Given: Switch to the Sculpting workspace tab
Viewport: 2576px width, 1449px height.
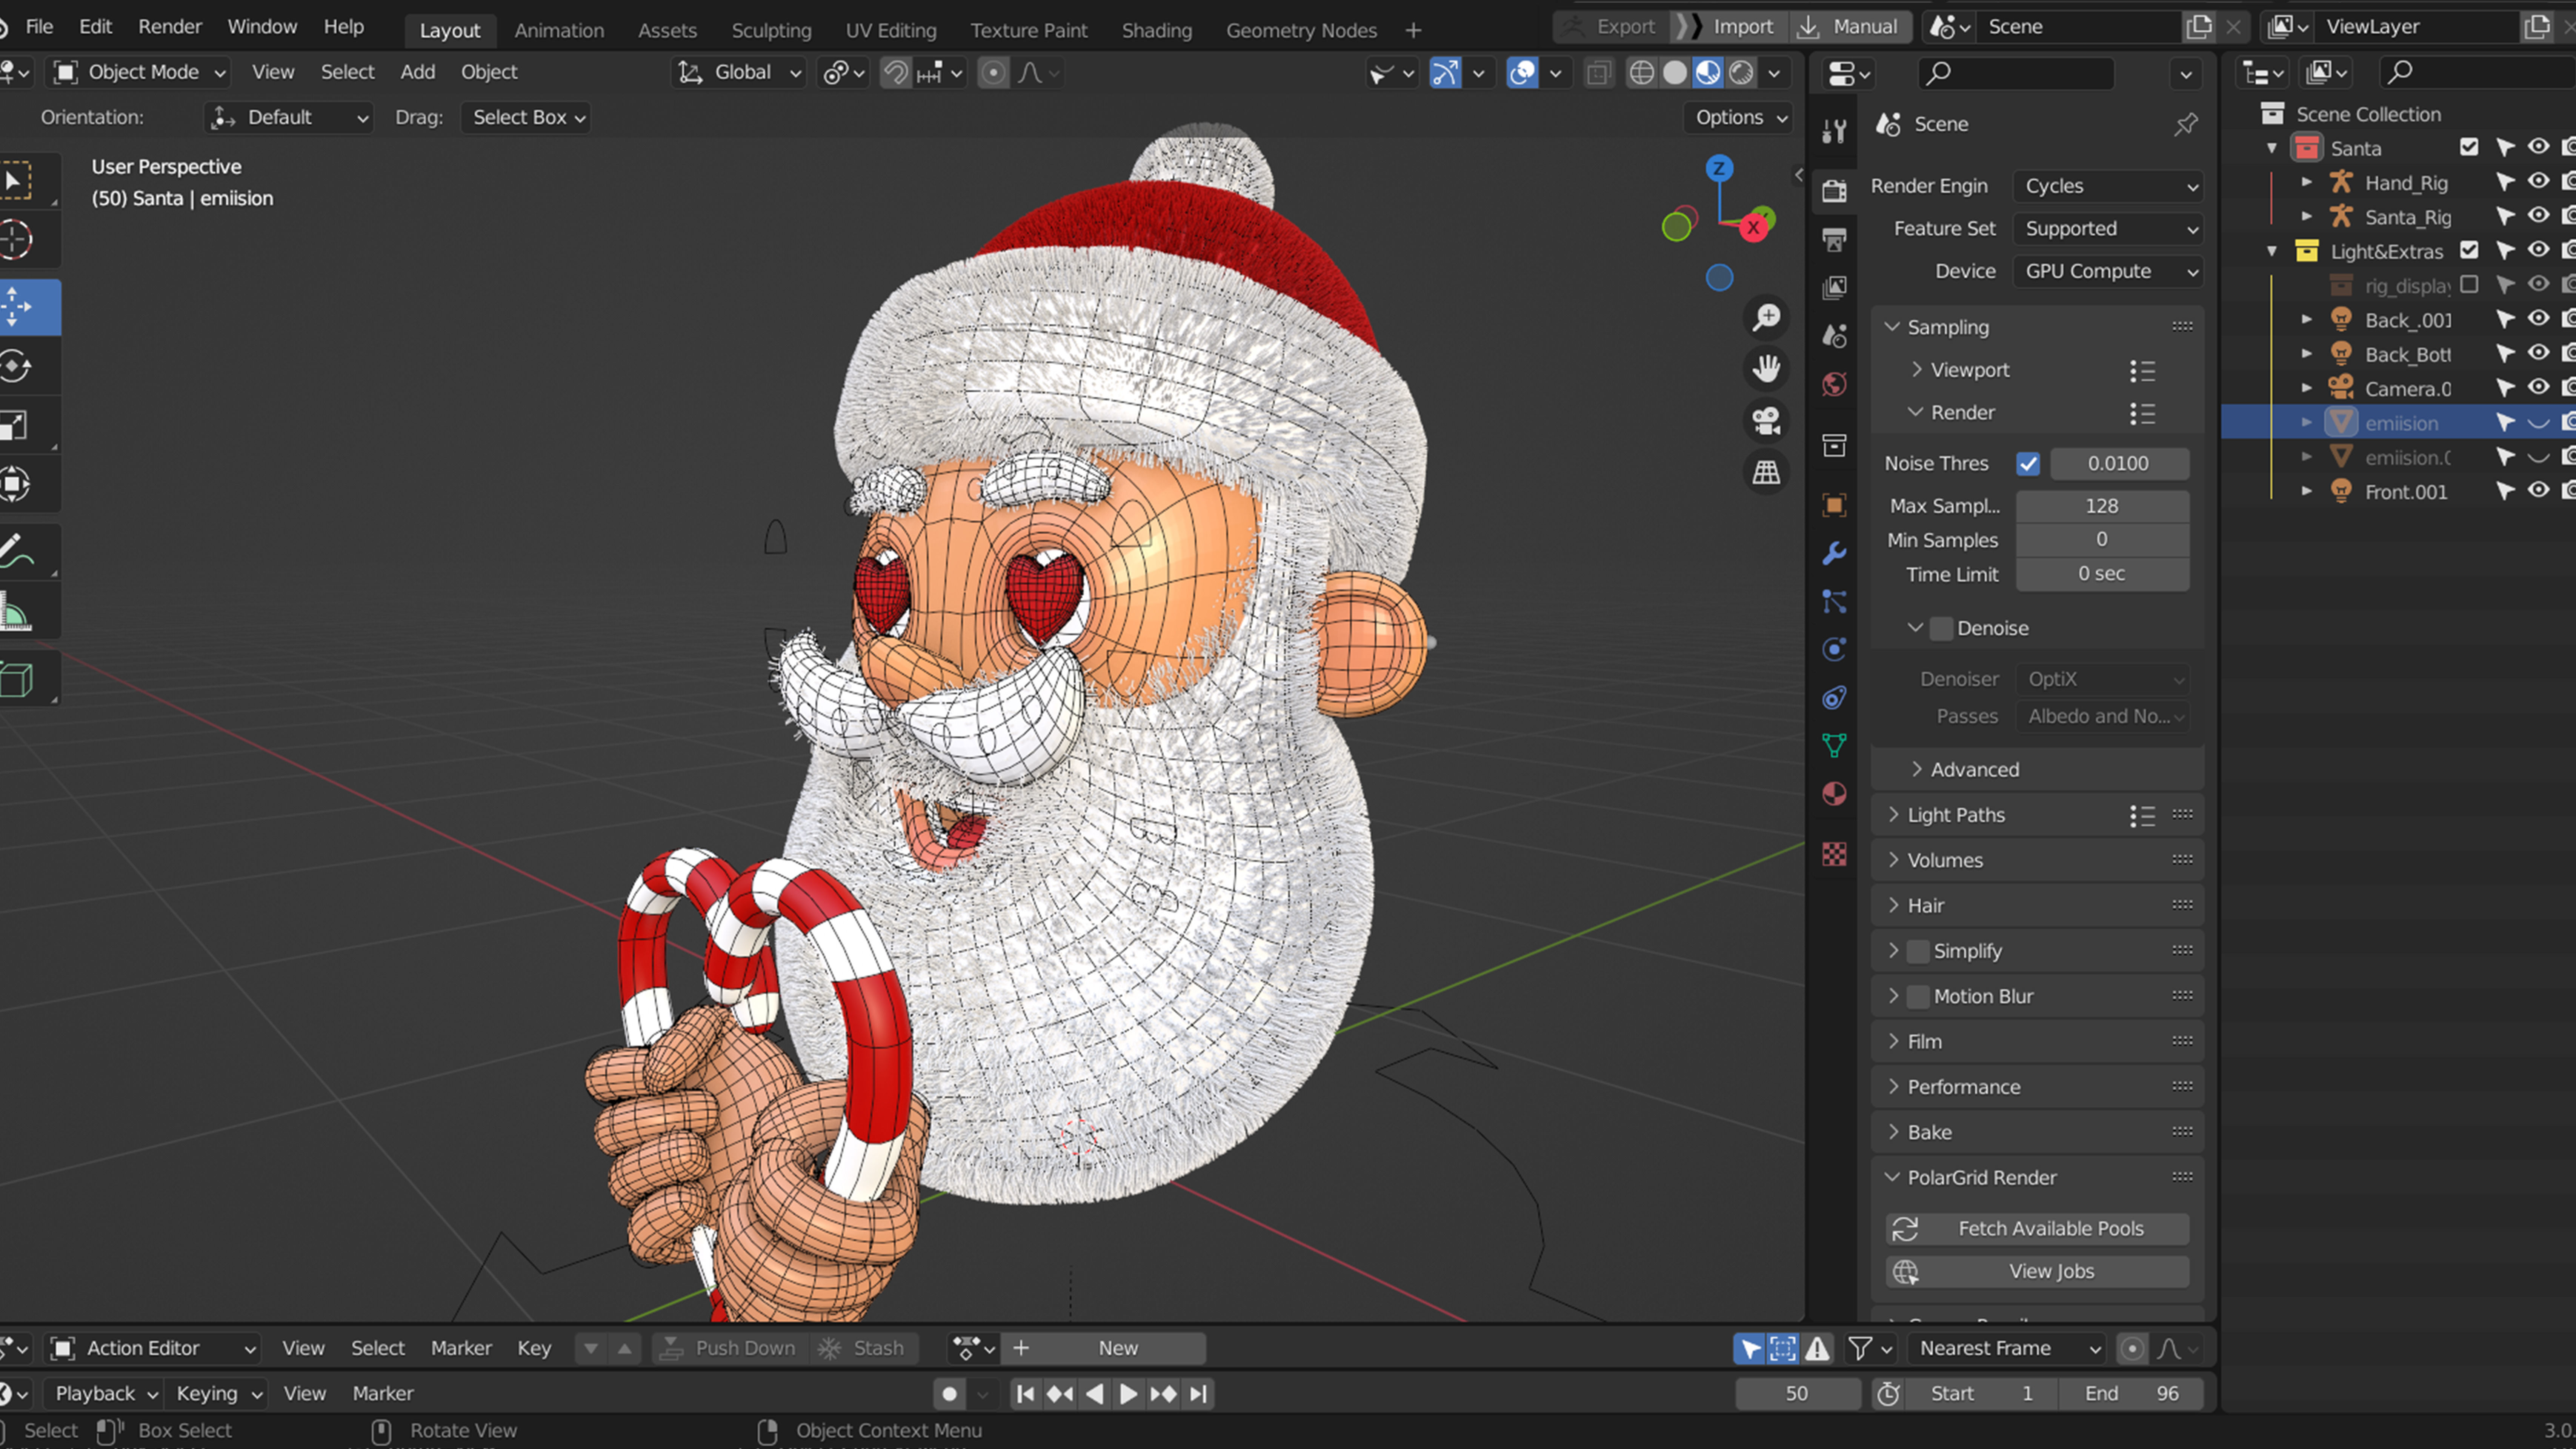Looking at the screenshot, I should (x=771, y=30).
